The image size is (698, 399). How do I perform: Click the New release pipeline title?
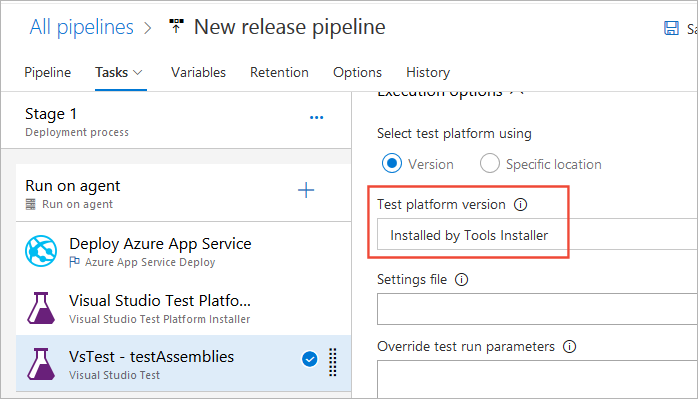point(290,27)
